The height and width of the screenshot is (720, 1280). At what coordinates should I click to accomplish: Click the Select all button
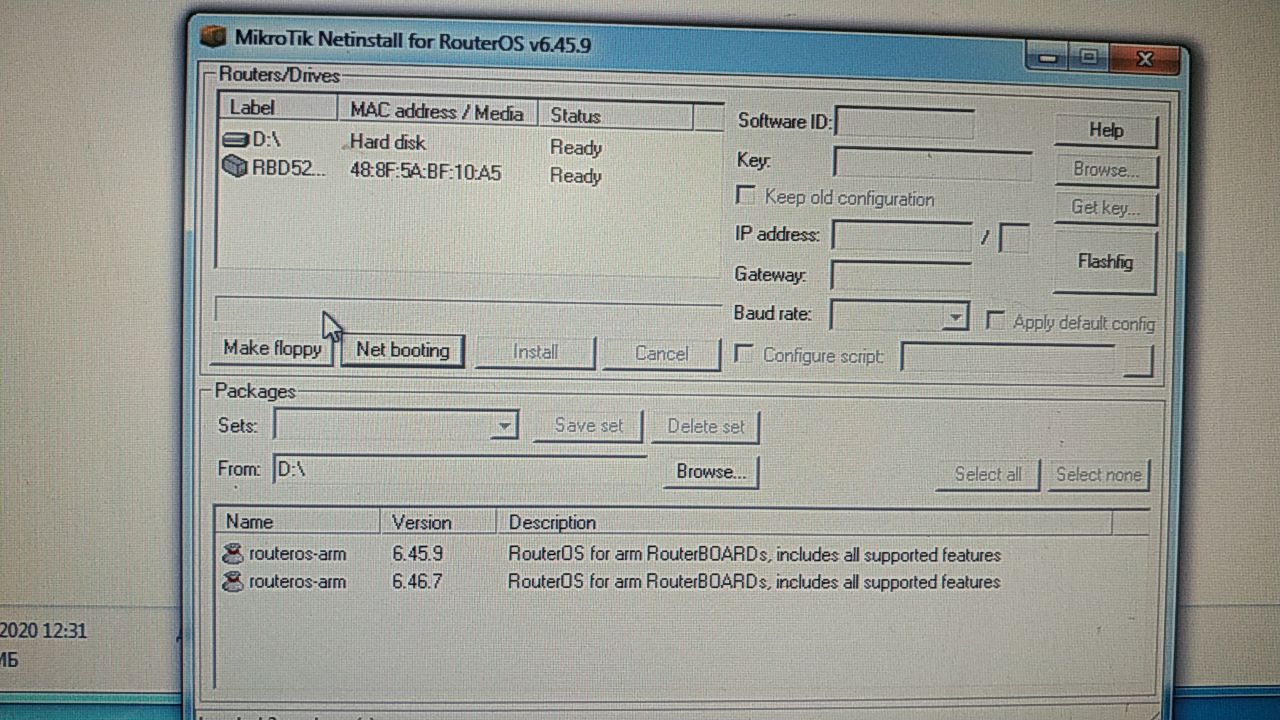point(988,475)
